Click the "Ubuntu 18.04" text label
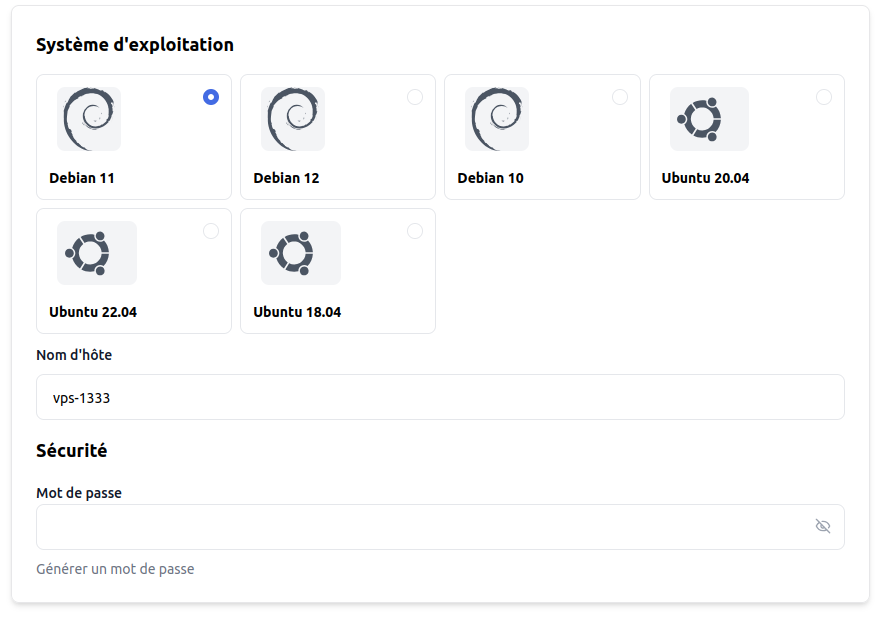The image size is (878, 633). pyautogui.click(x=297, y=312)
